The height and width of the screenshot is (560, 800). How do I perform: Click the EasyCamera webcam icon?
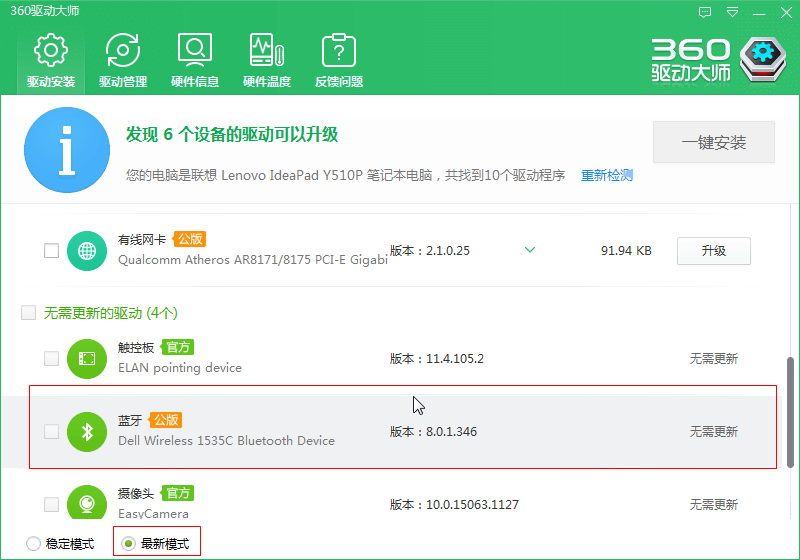click(87, 502)
